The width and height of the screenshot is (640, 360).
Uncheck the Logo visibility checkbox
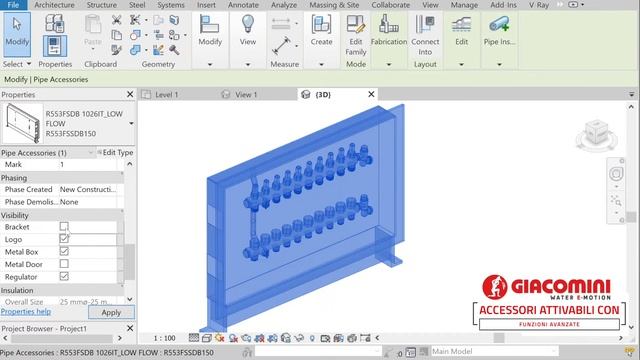click(64, 239)
